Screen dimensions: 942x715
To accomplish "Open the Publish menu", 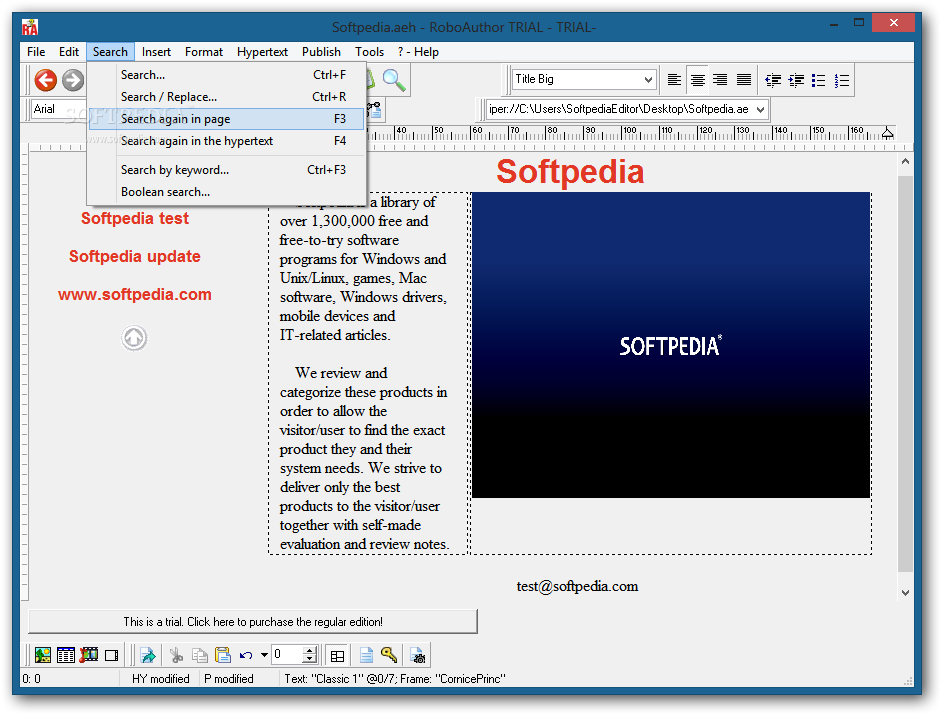I will pyautogui.click(x=321, y=52).
